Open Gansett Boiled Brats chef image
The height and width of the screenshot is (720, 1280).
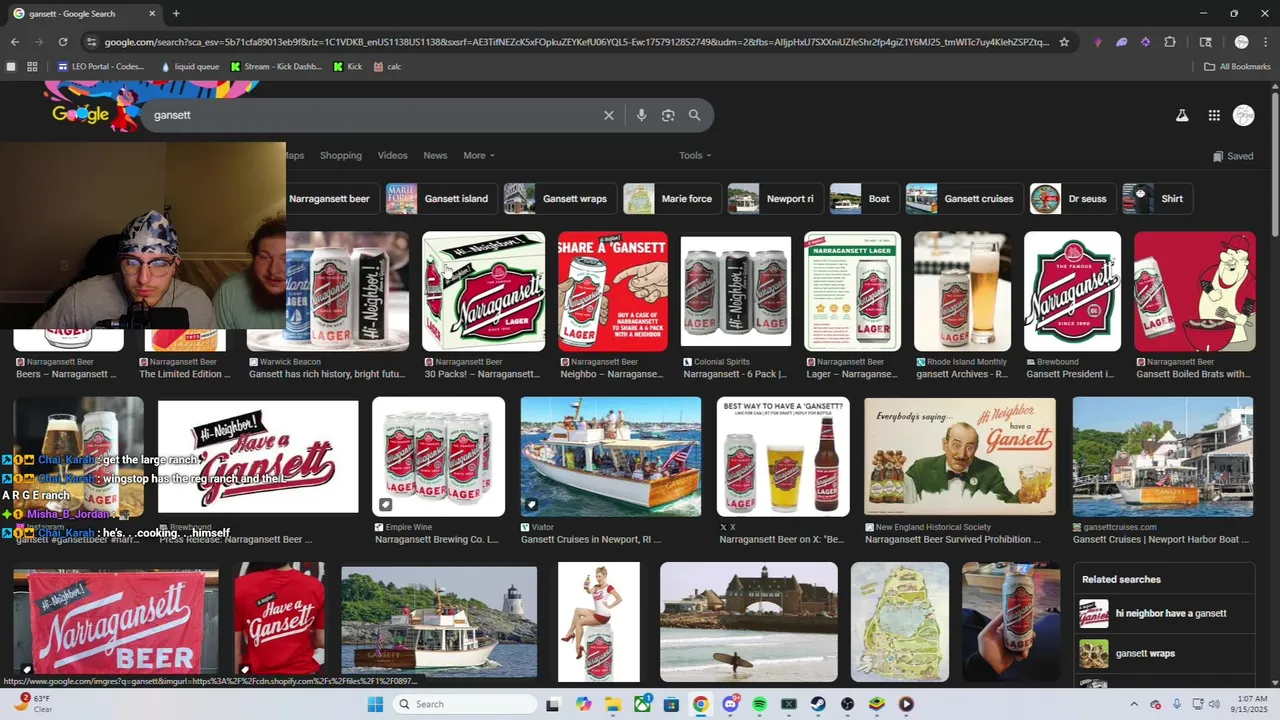[x=1194, y=291]
